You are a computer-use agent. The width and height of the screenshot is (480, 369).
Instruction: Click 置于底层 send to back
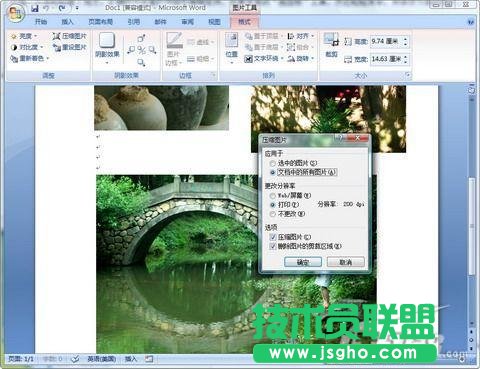pyautogui.click(x=263, y=47)
